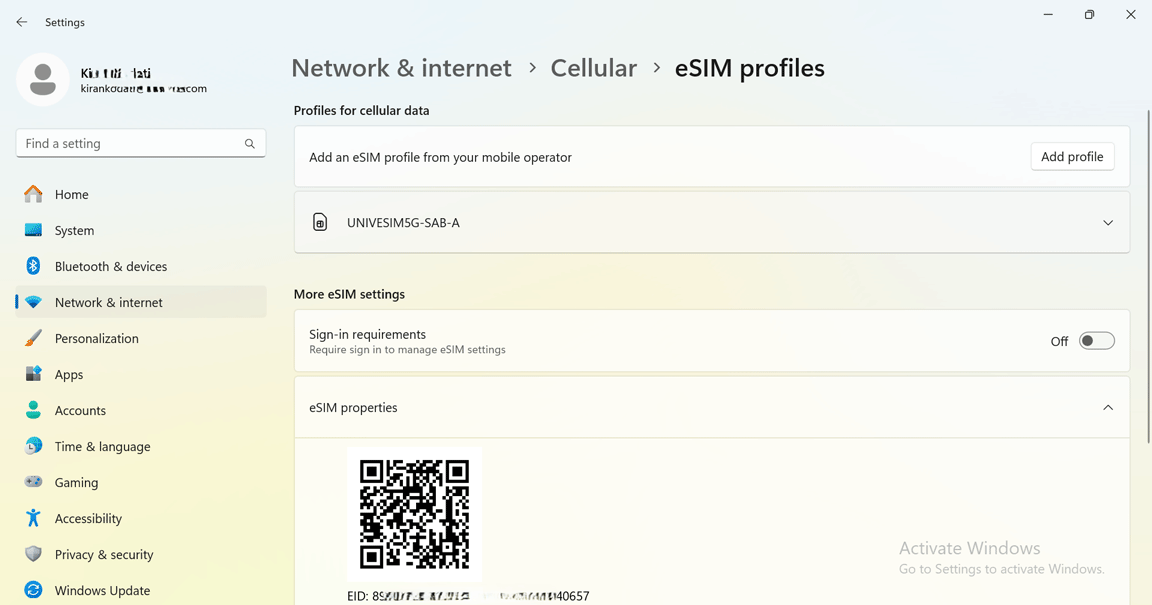This screenshot has width=1152, height=605.
Task: Click the Add profile button
Action: click(1072, 157)
